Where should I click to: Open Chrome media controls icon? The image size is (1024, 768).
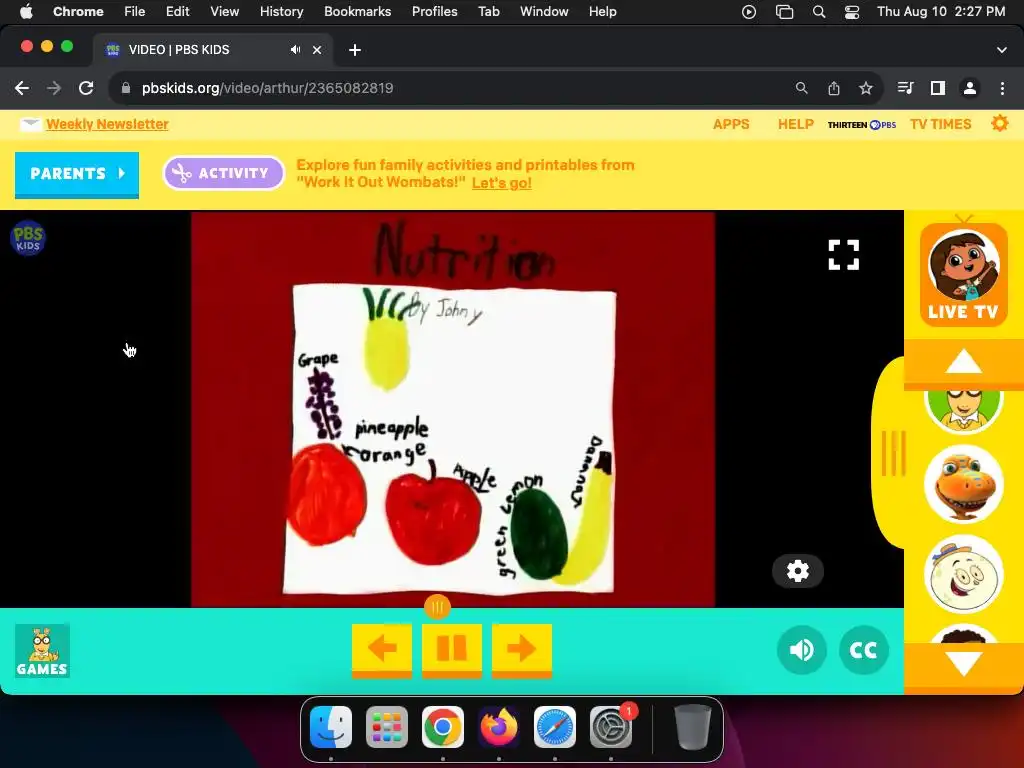[905, 88]
